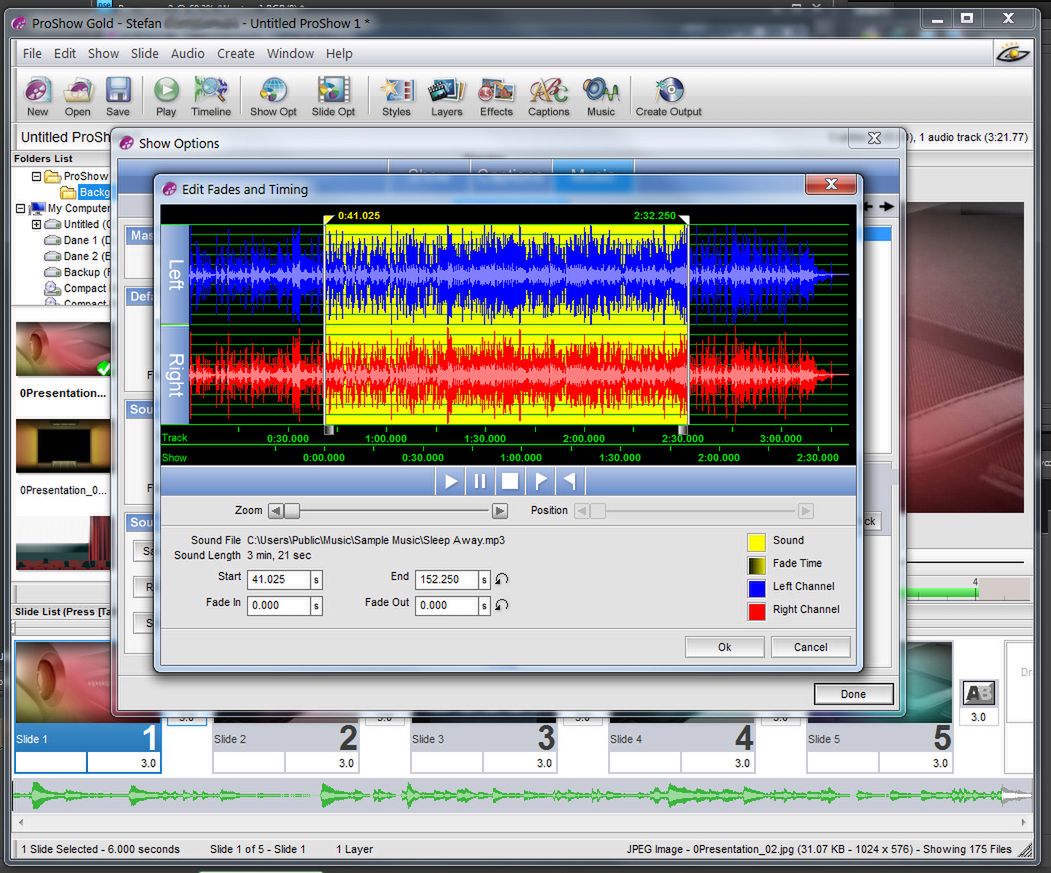Expand the Untitled drive tree node
The height and width of the screenshot is (873, 1051).
[x=37, y=225]
